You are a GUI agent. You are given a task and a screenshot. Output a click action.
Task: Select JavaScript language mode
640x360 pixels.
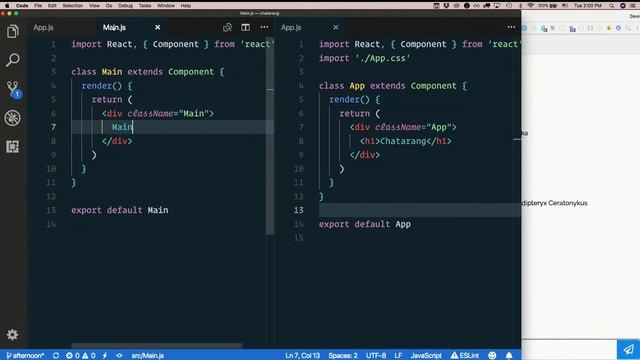click(x=426, y=356)
